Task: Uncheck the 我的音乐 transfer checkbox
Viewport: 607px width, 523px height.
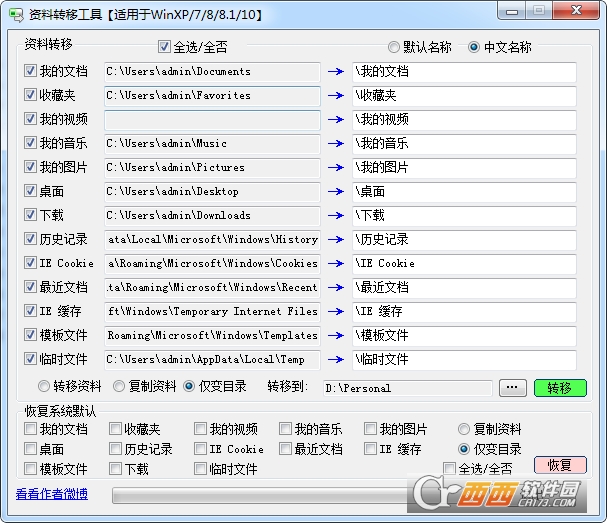Action: [31, 144]
